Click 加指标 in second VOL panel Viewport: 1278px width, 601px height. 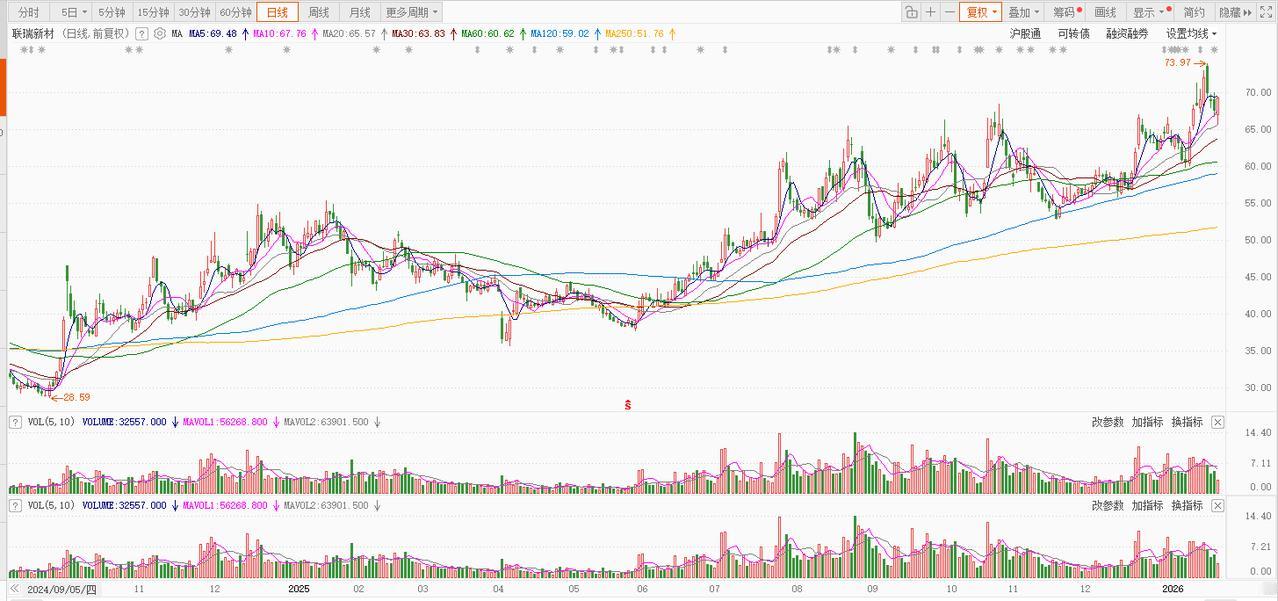tap(1147, 506)
